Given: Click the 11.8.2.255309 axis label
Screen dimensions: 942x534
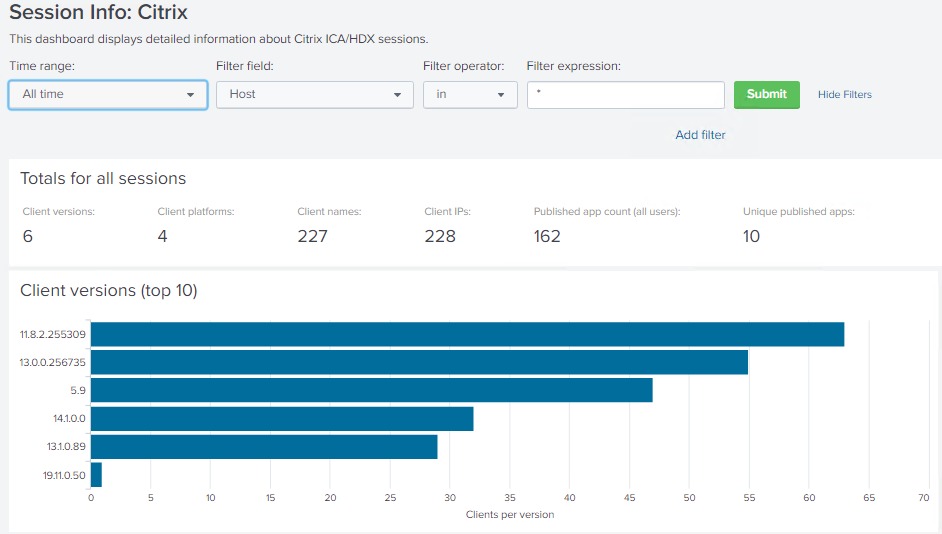Looking at the screenshot, I should click(53, 335).
